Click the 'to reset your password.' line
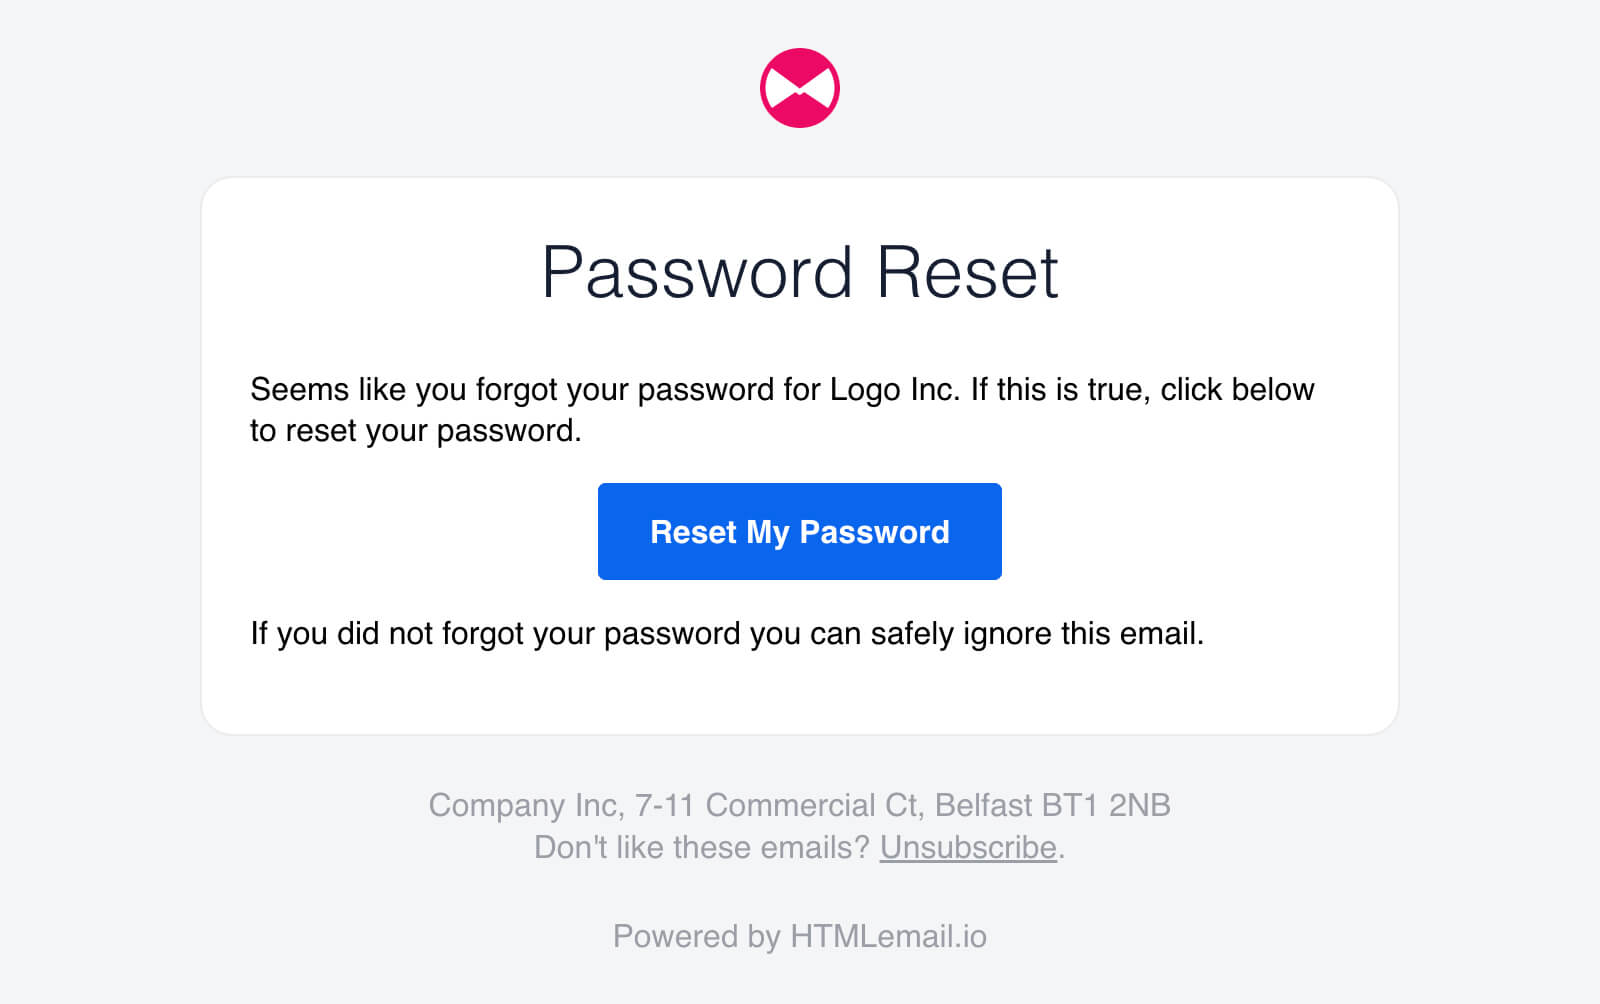 tap(416, 431)
